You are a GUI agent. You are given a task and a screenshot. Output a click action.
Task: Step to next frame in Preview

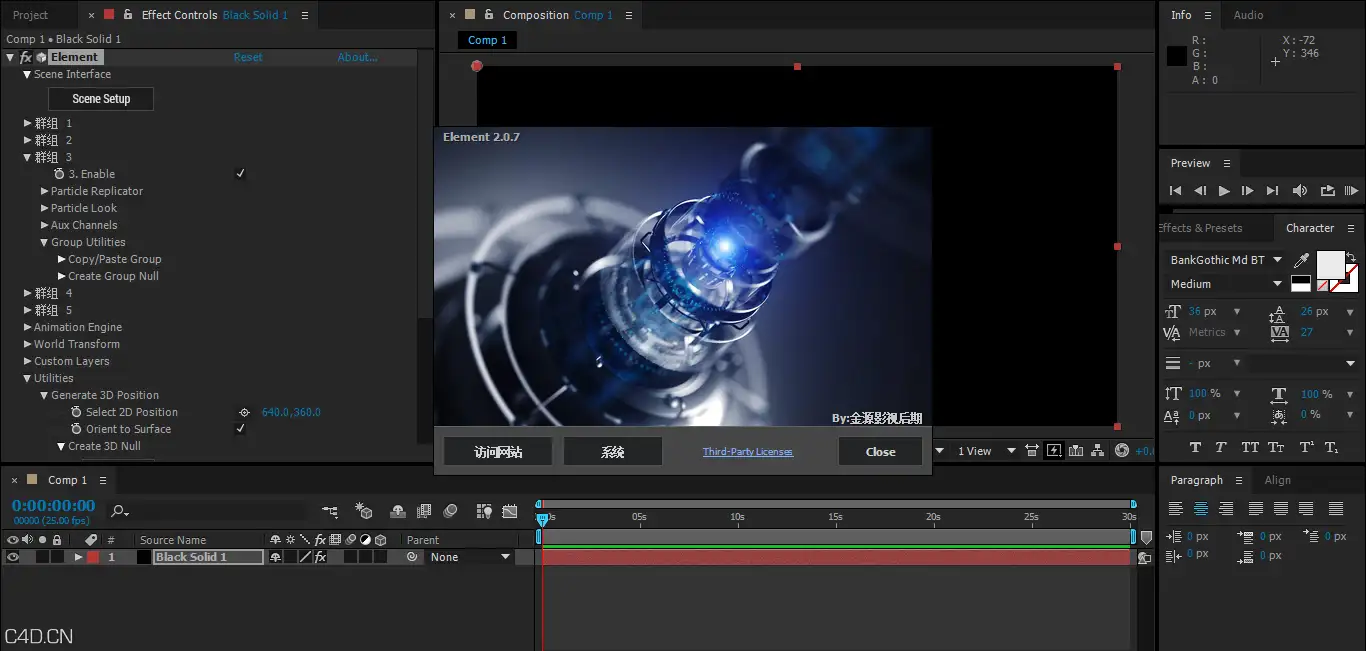pyautogui.click(x=1247, y=191)
